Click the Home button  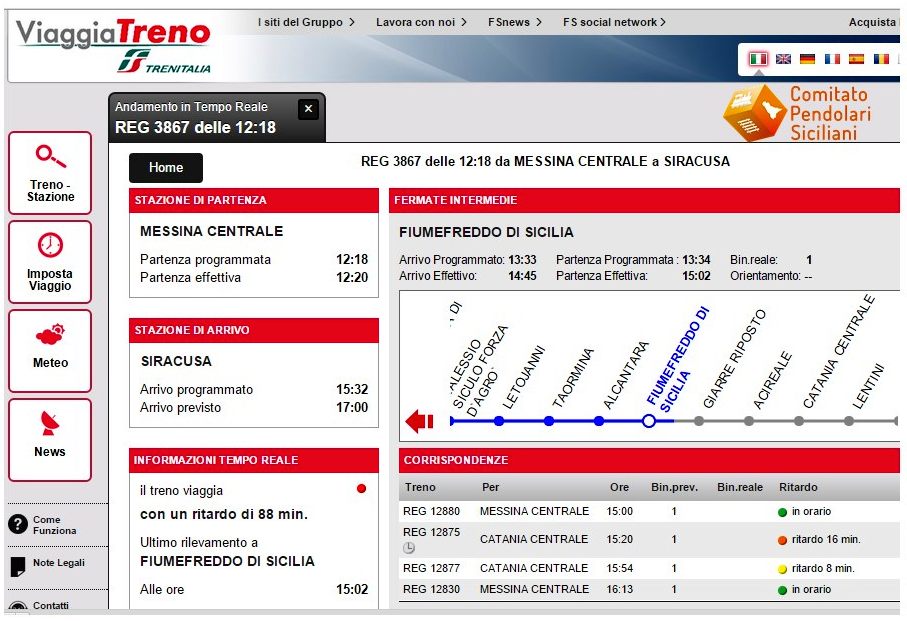(x=166, y=168)
